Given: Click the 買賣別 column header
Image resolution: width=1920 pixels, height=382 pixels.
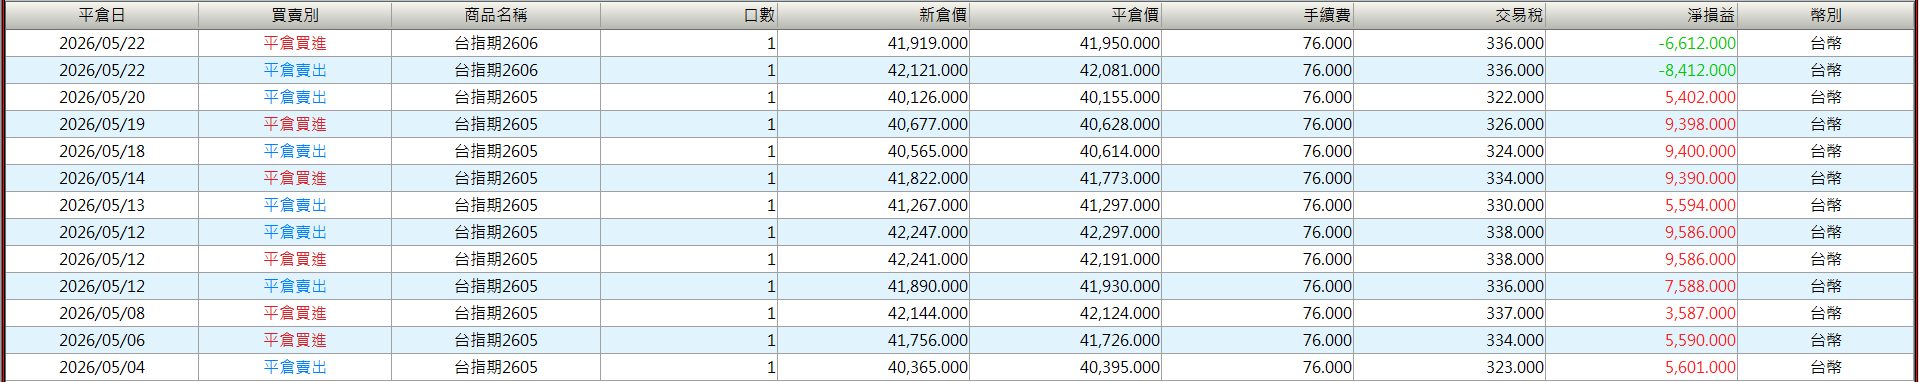Looking at the screenshot, I should point(295,15).
